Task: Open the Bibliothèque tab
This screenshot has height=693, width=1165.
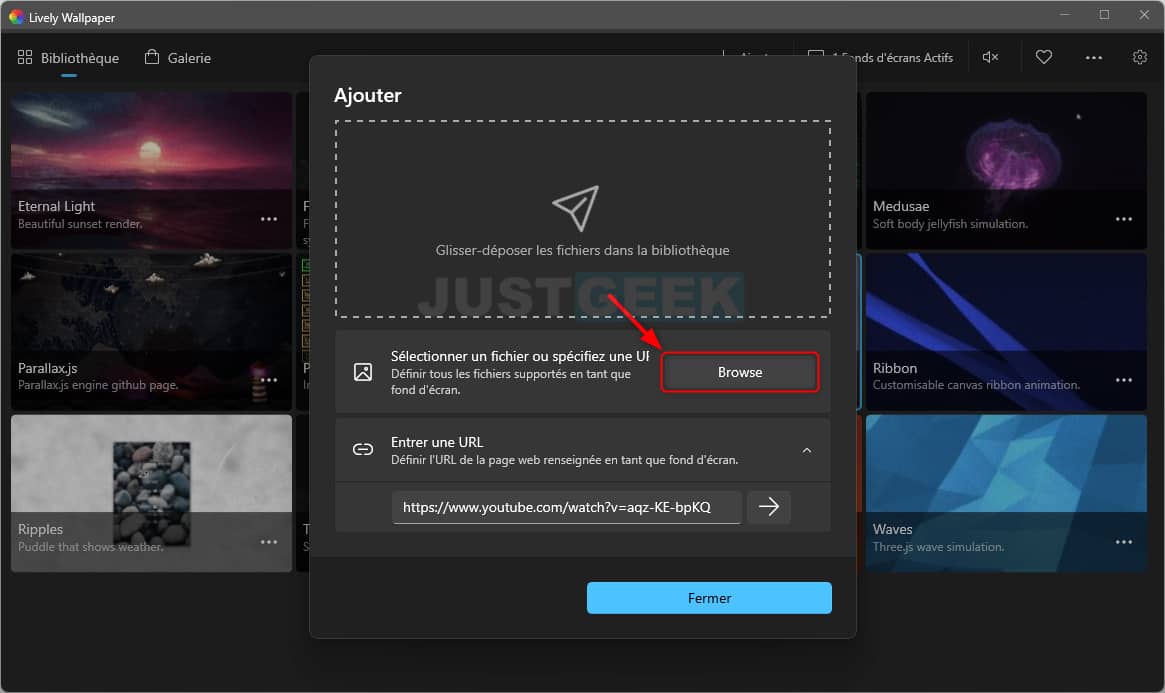Action: (68, 58)
